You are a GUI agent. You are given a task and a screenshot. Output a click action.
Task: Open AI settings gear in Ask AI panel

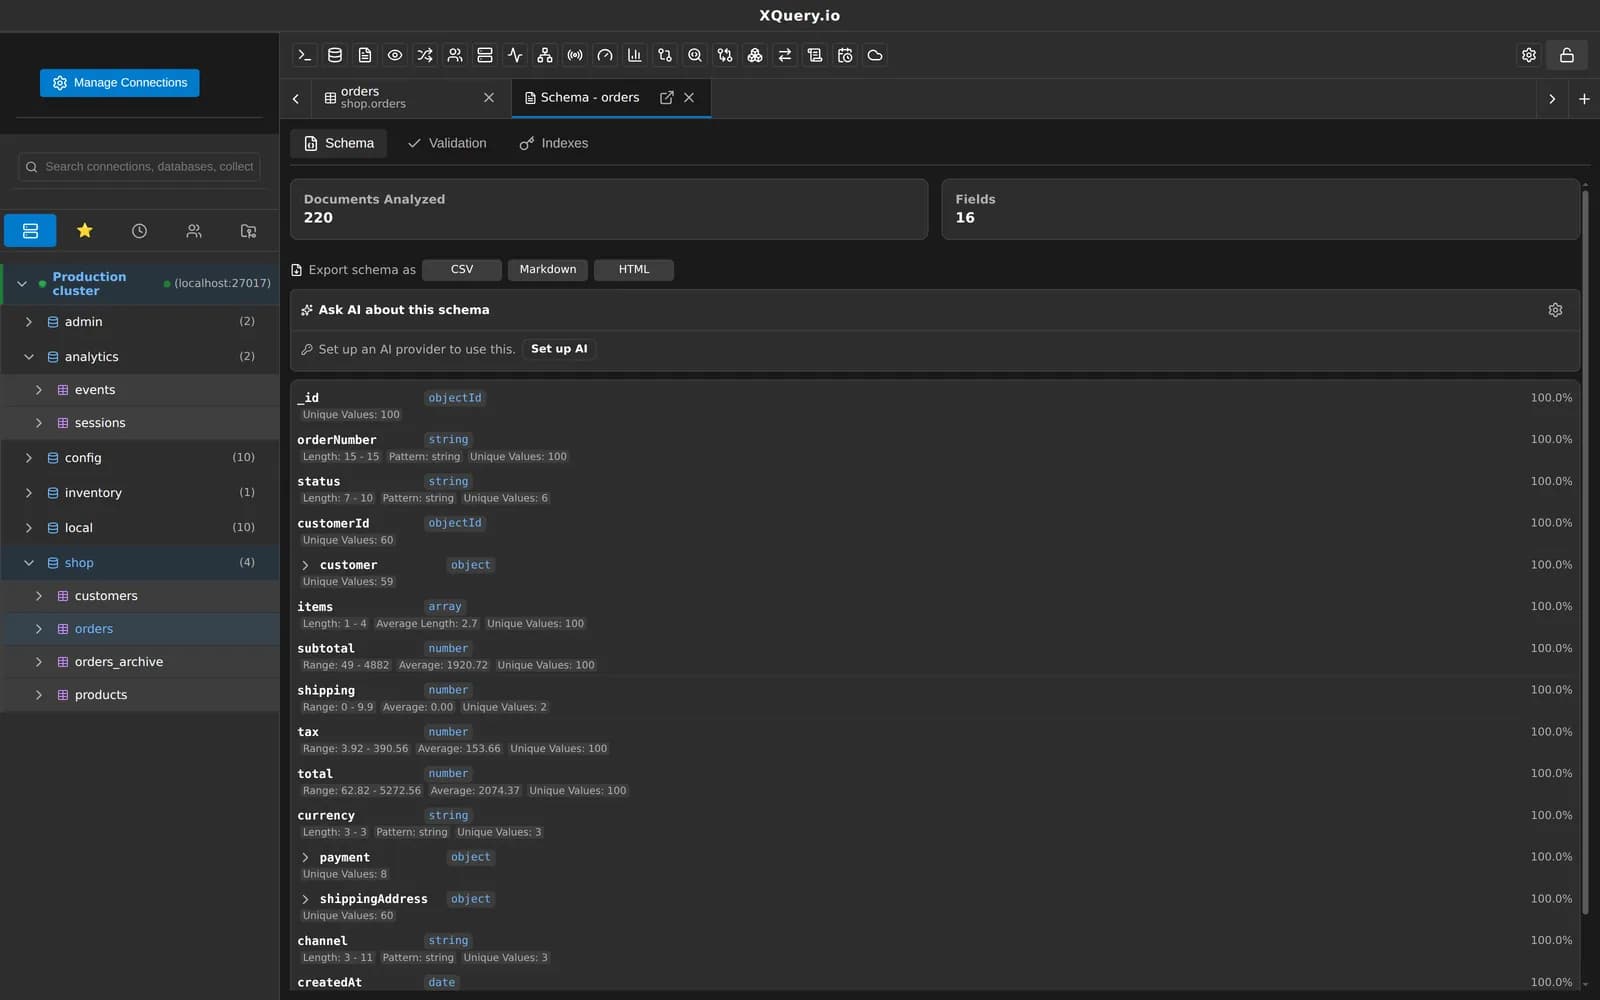click(x=1555, y=310)
